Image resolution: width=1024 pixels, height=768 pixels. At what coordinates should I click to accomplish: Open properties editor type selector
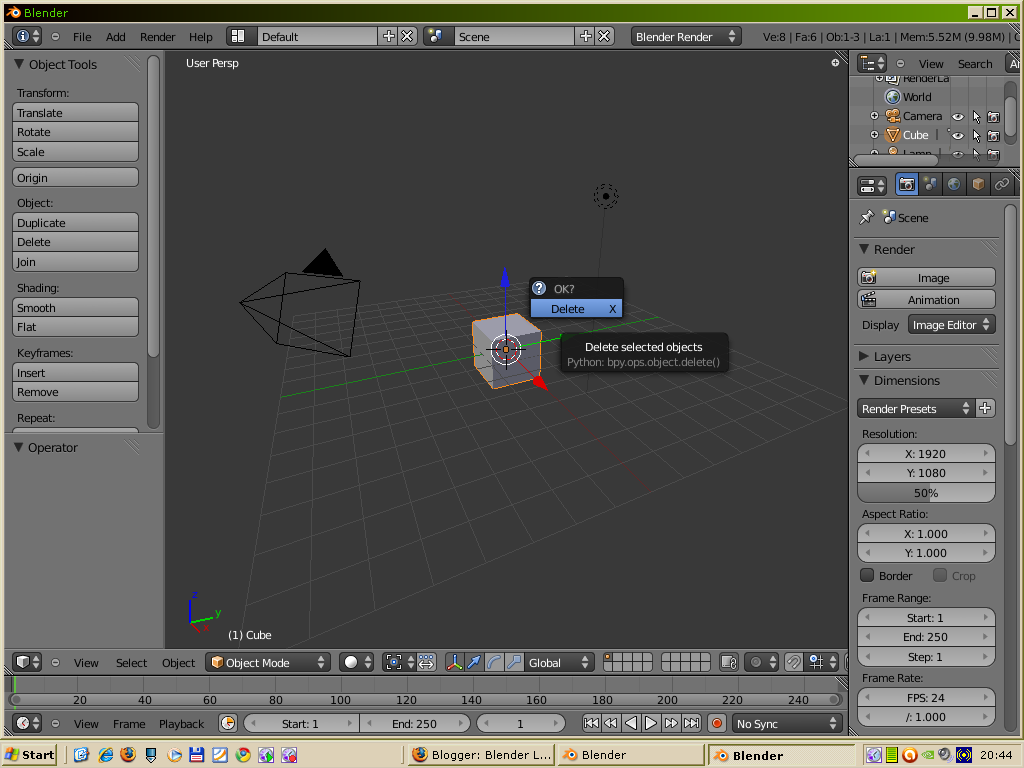tap(872, 185)
